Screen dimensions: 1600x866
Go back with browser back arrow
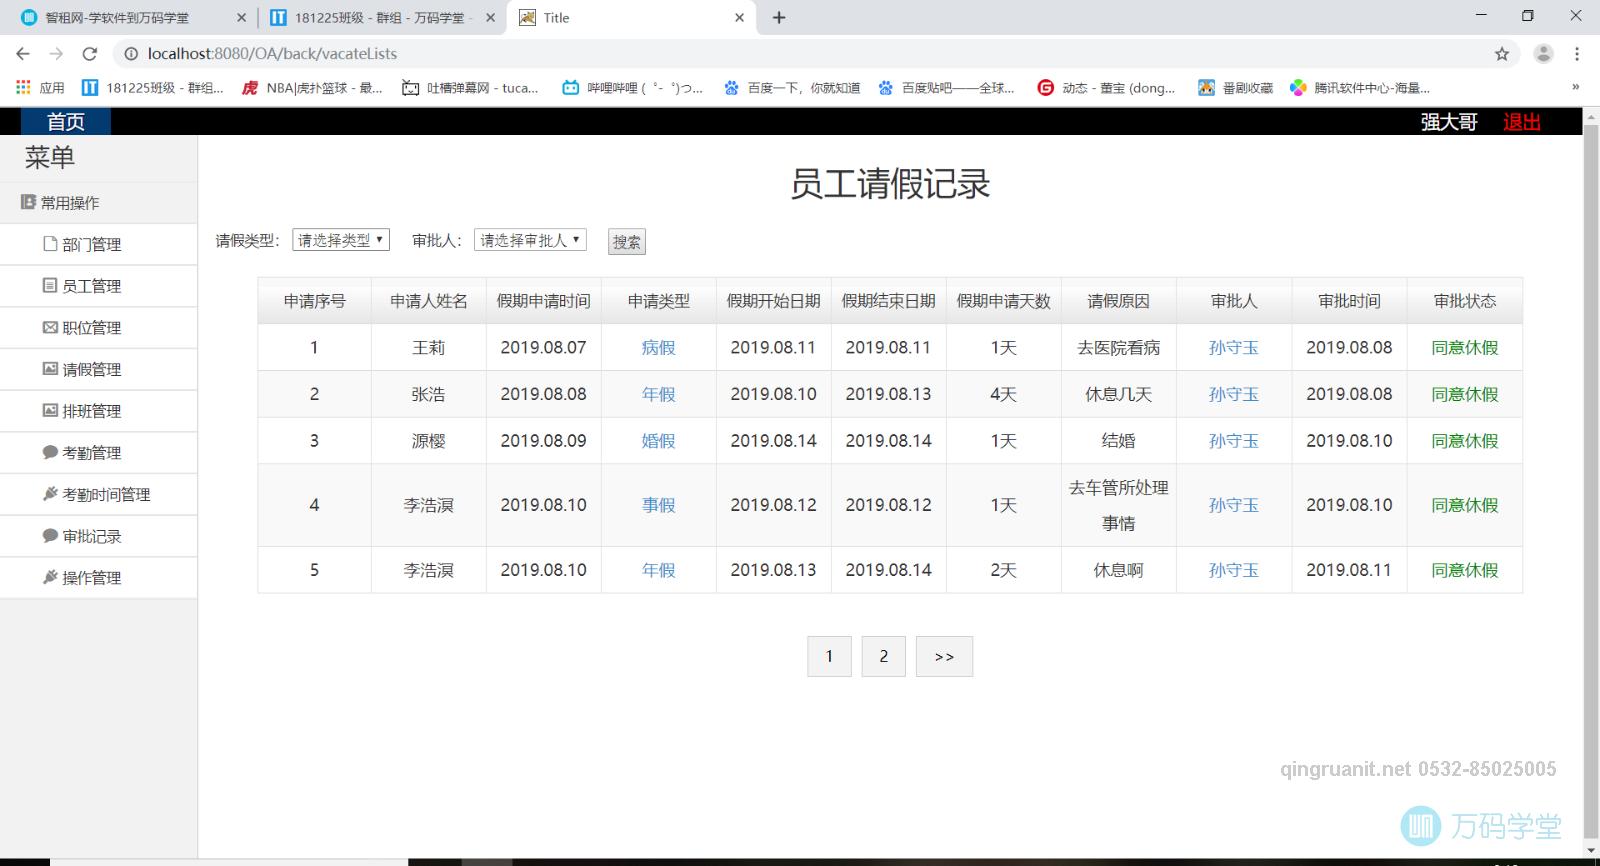[23, 54]
